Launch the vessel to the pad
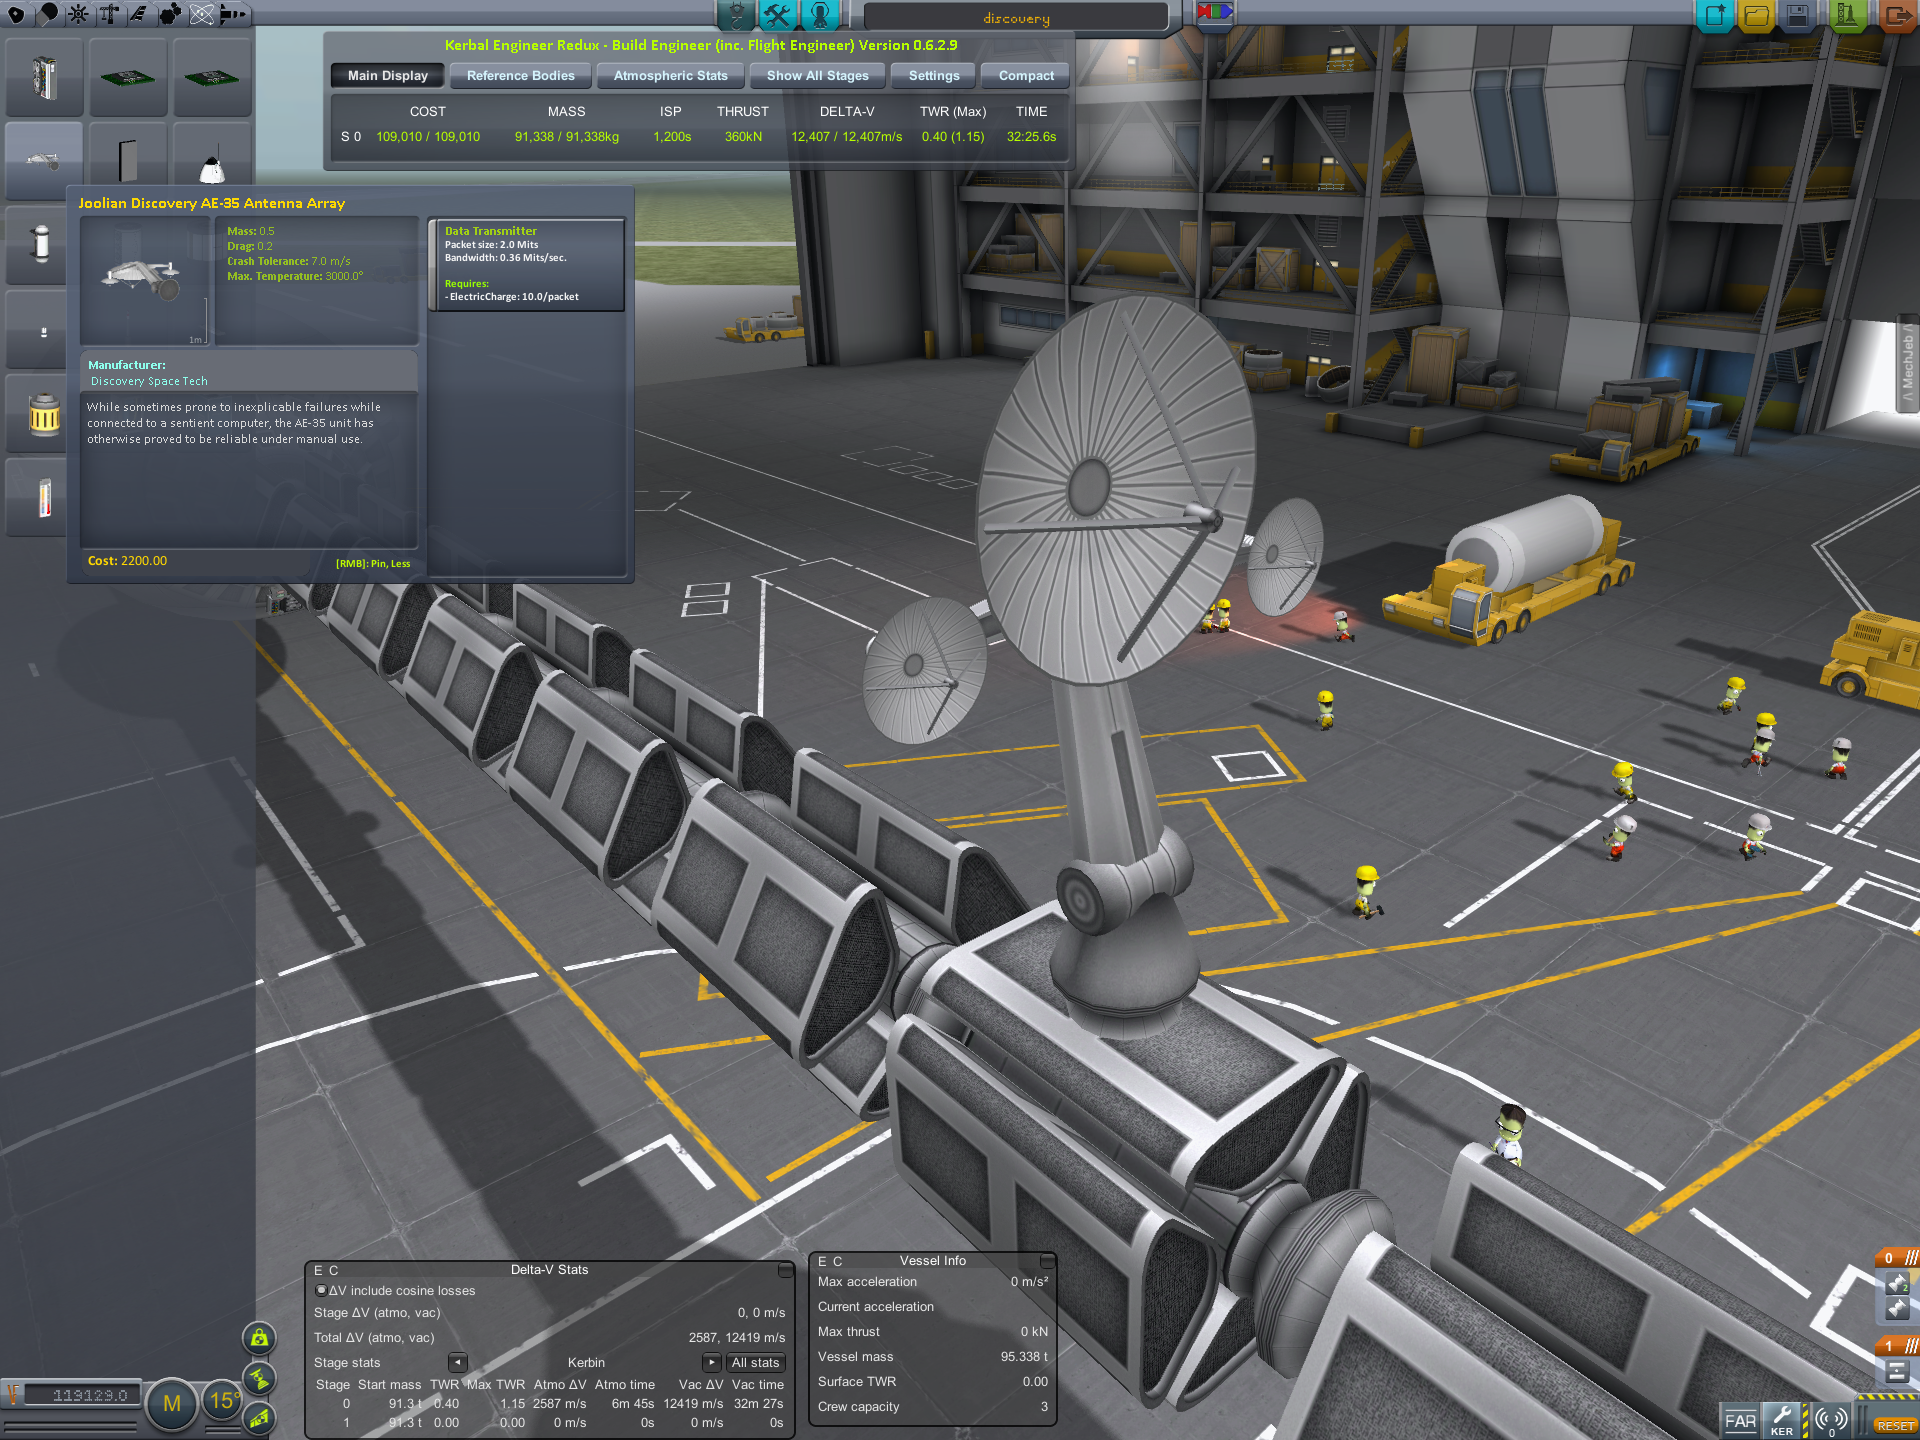Viewport: 1920px width, 1440px height. pos(1846,15)
